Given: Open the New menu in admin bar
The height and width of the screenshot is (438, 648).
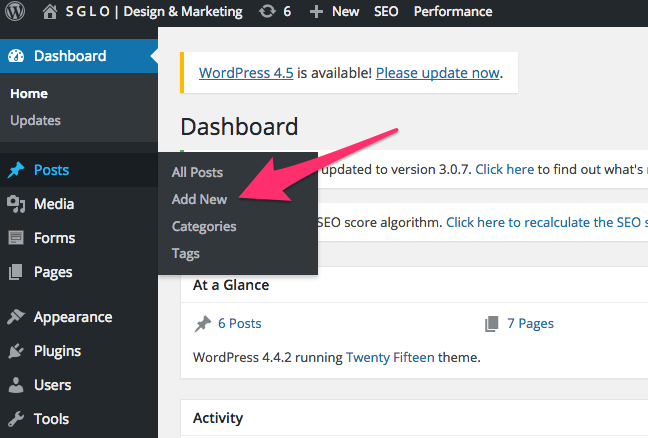Looking at the screenshot, I should 345,12.
